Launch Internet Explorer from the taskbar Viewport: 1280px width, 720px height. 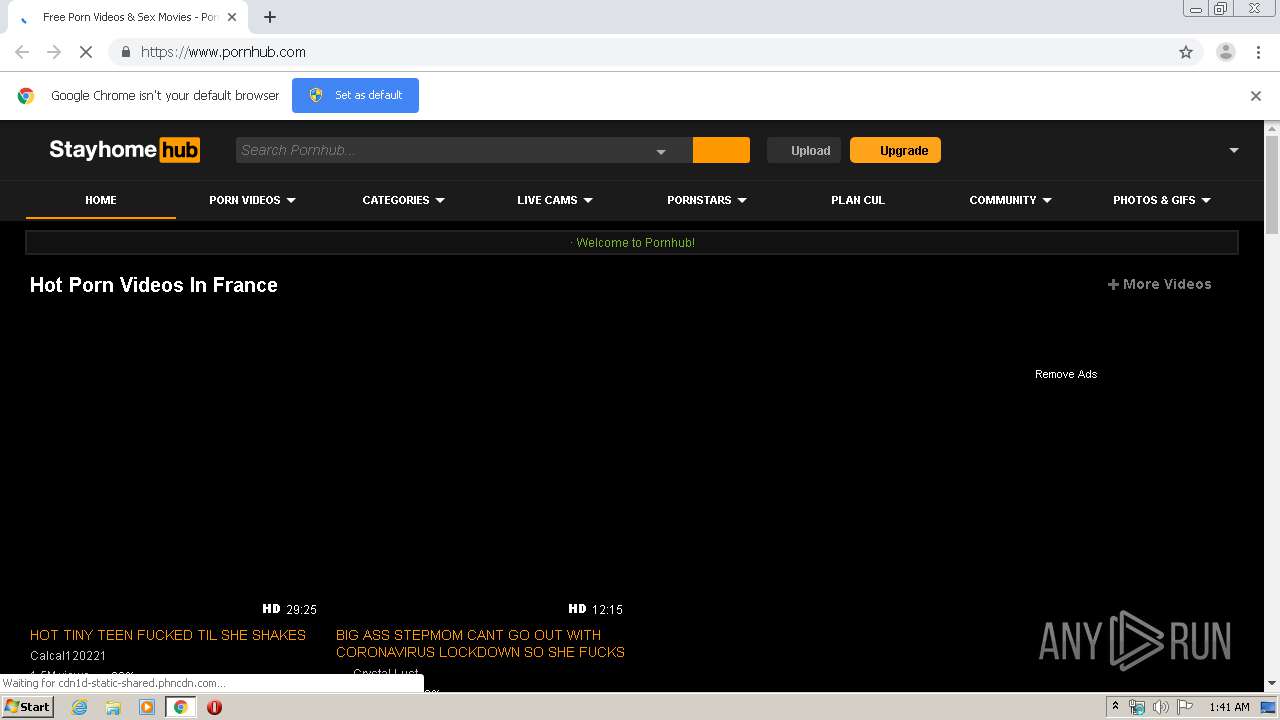(79, 707)
